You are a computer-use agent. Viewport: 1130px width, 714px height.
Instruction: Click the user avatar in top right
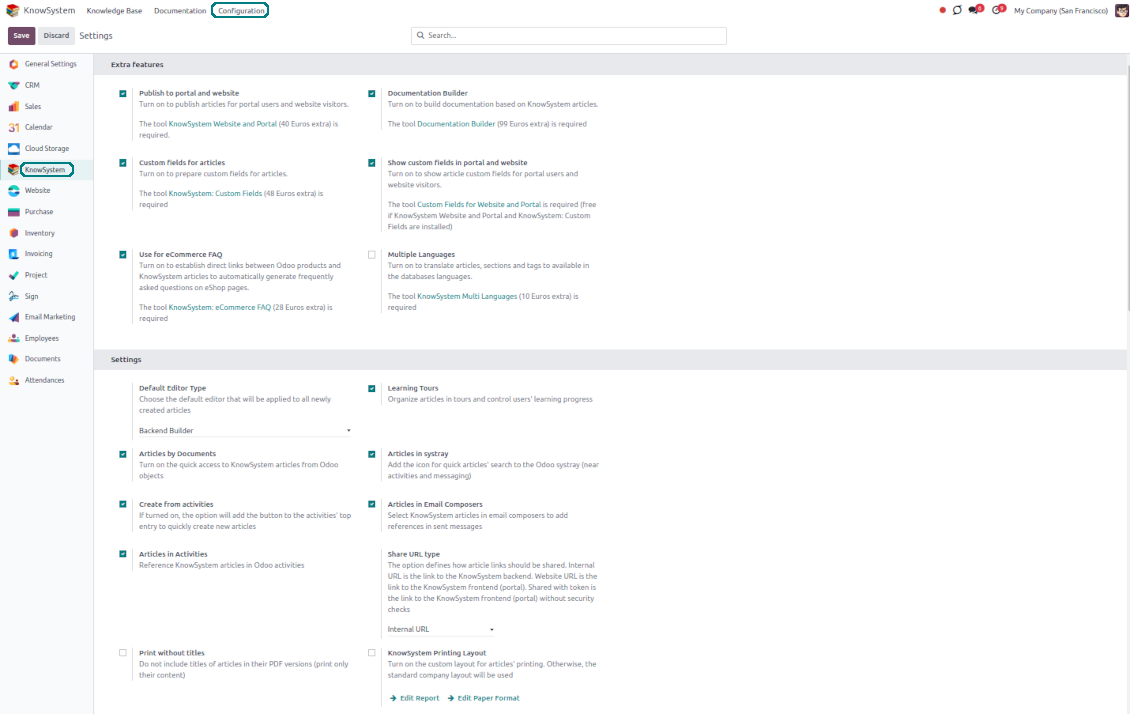pos(1121,10)
